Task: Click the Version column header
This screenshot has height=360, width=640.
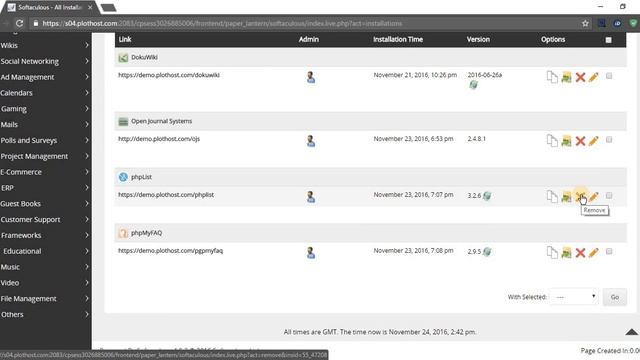Action: [478, 40]
